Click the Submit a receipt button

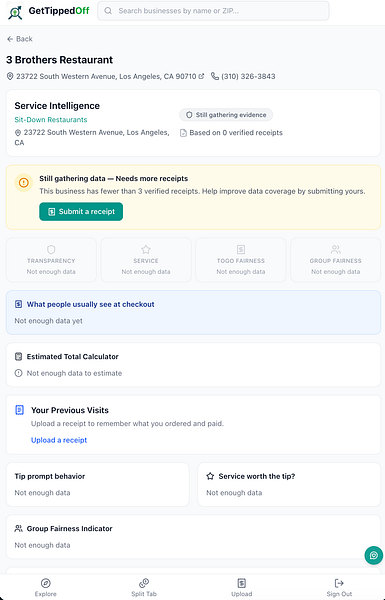(81, 212)
